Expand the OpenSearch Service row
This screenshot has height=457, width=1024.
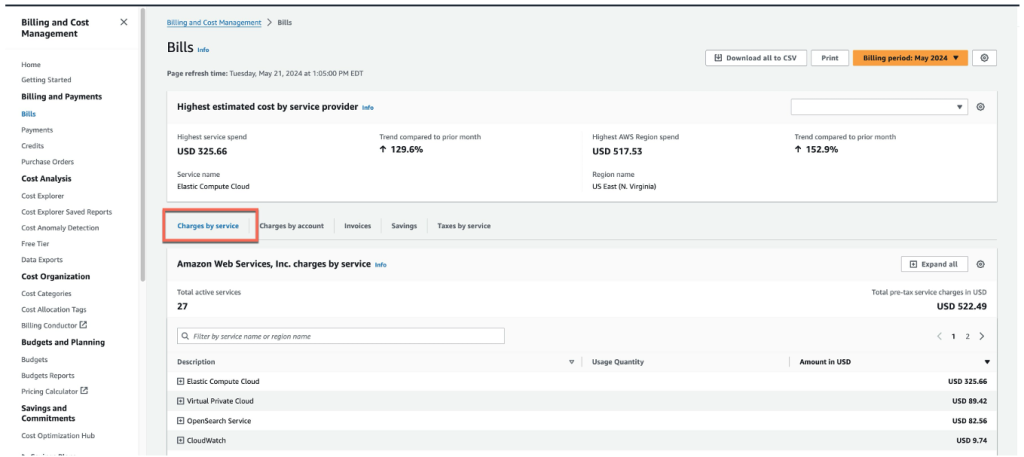click(181, 420)
